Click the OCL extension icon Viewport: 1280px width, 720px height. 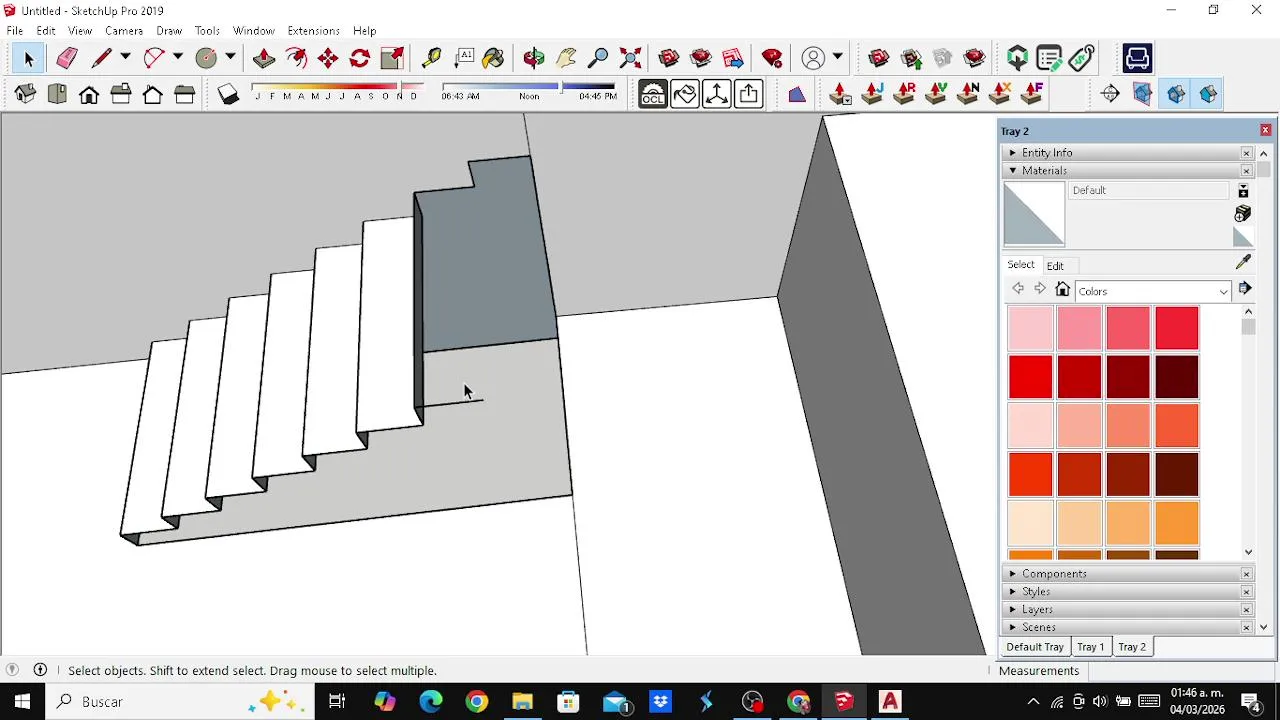click(x=653, y=94)
